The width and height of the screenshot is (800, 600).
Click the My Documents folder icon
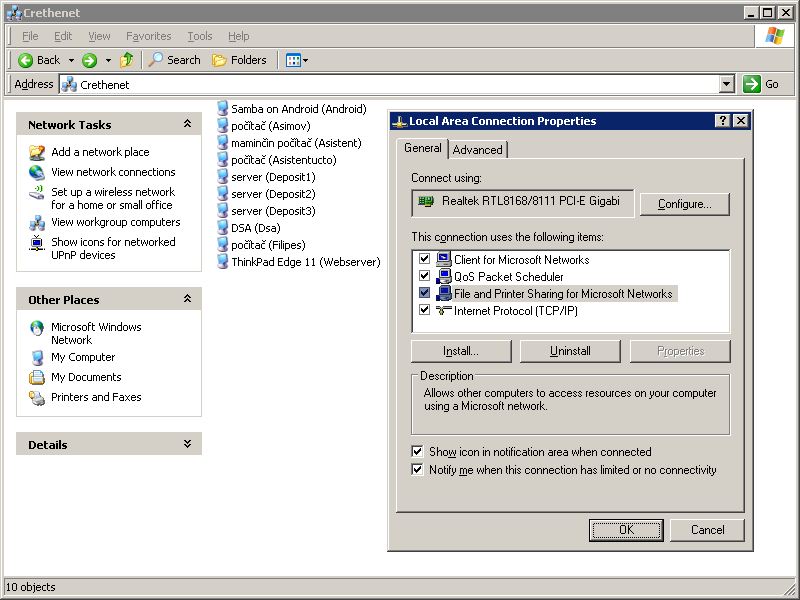point(37,377)
